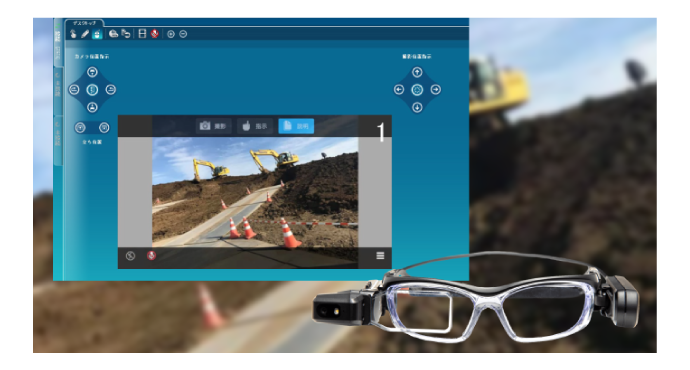
Task: Click the zoom out minus circle
Action: tap(183, 34)
